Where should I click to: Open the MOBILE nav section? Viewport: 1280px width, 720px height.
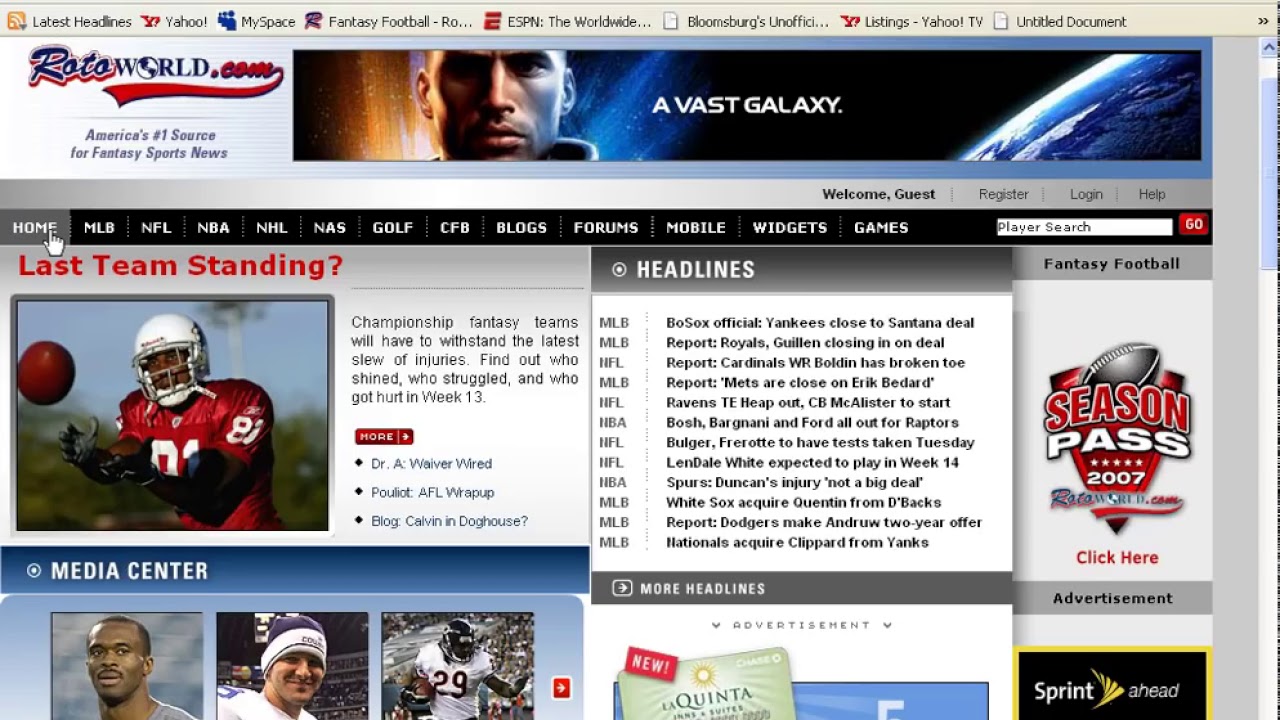click(x=696, y=227)
